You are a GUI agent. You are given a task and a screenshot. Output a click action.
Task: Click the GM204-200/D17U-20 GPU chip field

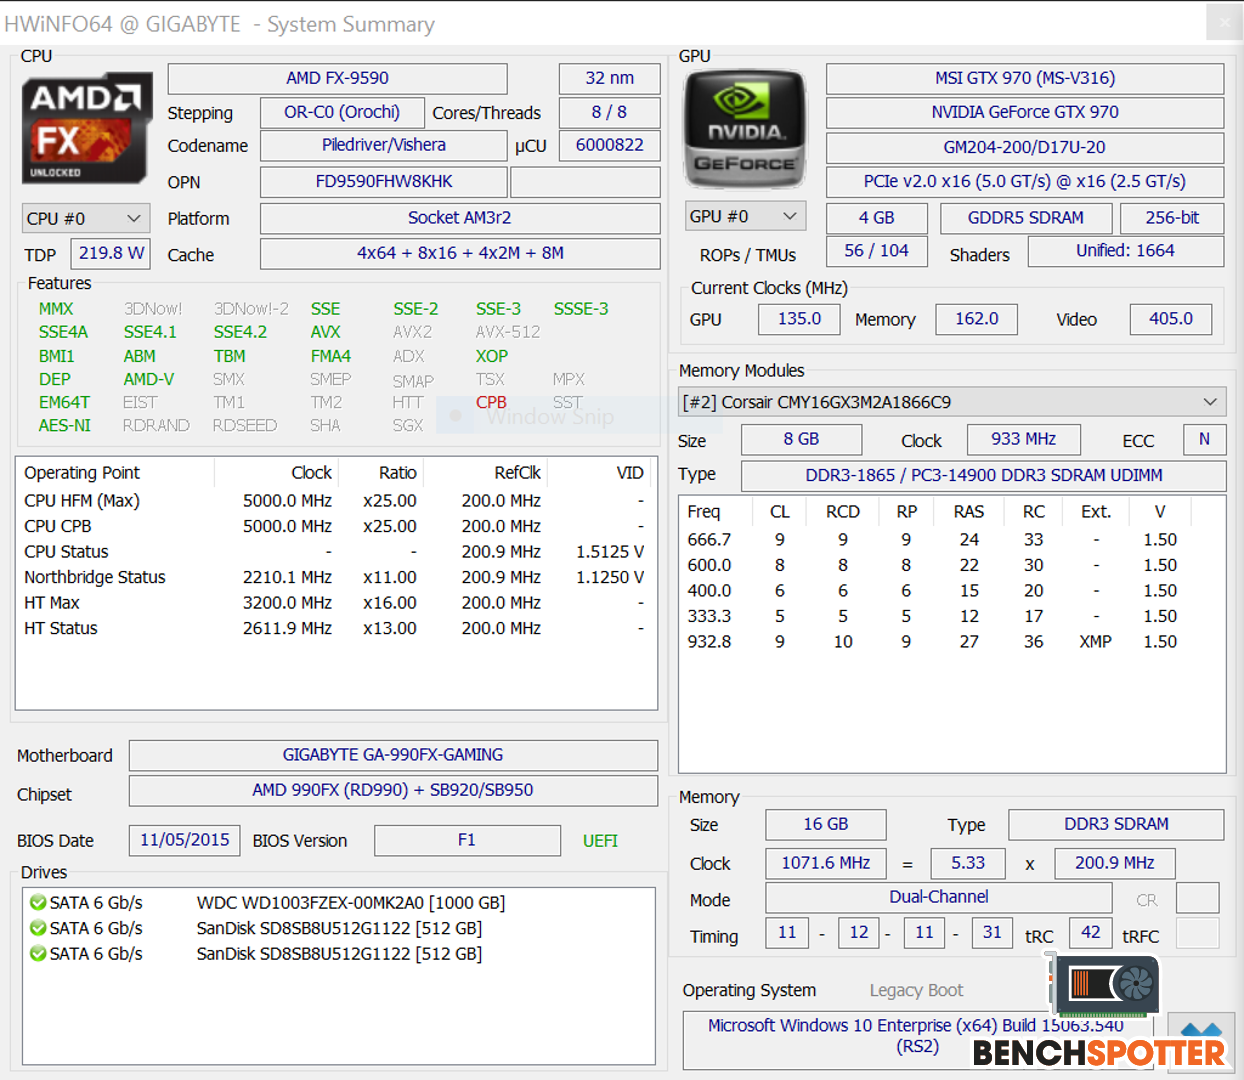coord(1025,147)
